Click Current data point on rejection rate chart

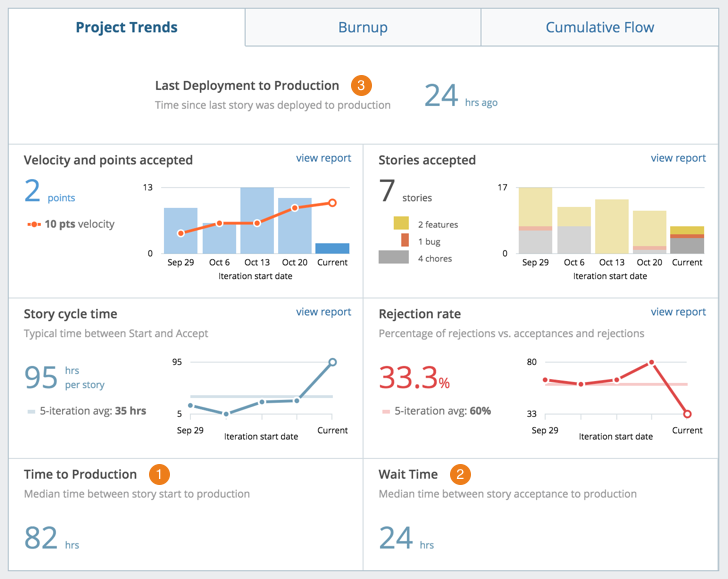tap(687, 414)
